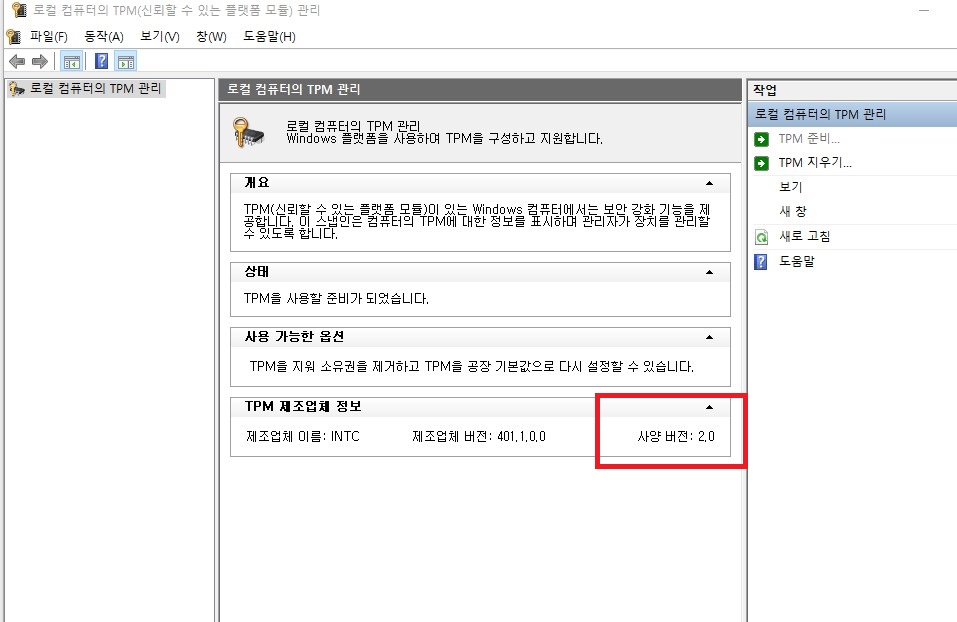
Task: Click green arrow icon beside TPM 준비
Action: coord(761,139)
